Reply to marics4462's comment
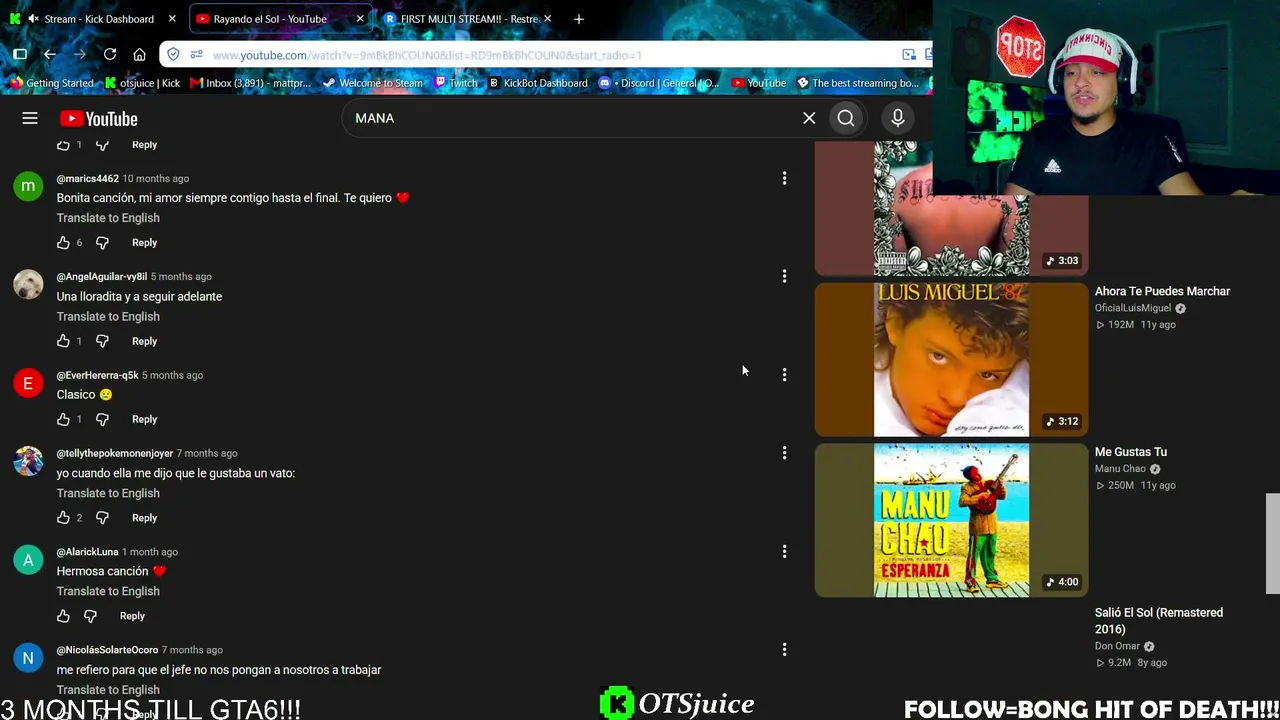Viewport: 1280px width, 720px height. tap(144, 243)
